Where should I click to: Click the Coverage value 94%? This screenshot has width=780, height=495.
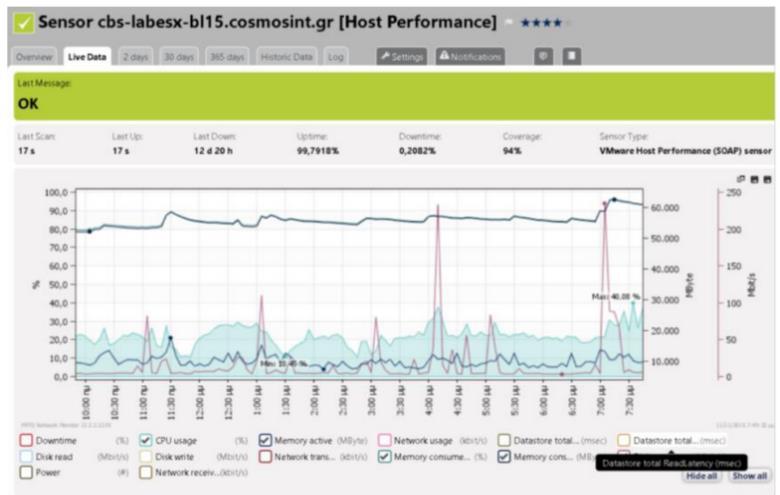tap(512, 151)
